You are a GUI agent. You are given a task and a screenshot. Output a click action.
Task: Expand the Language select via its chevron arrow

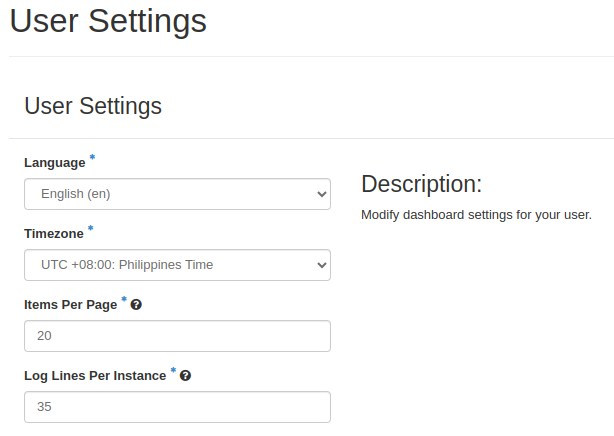[x=321, y=194]
